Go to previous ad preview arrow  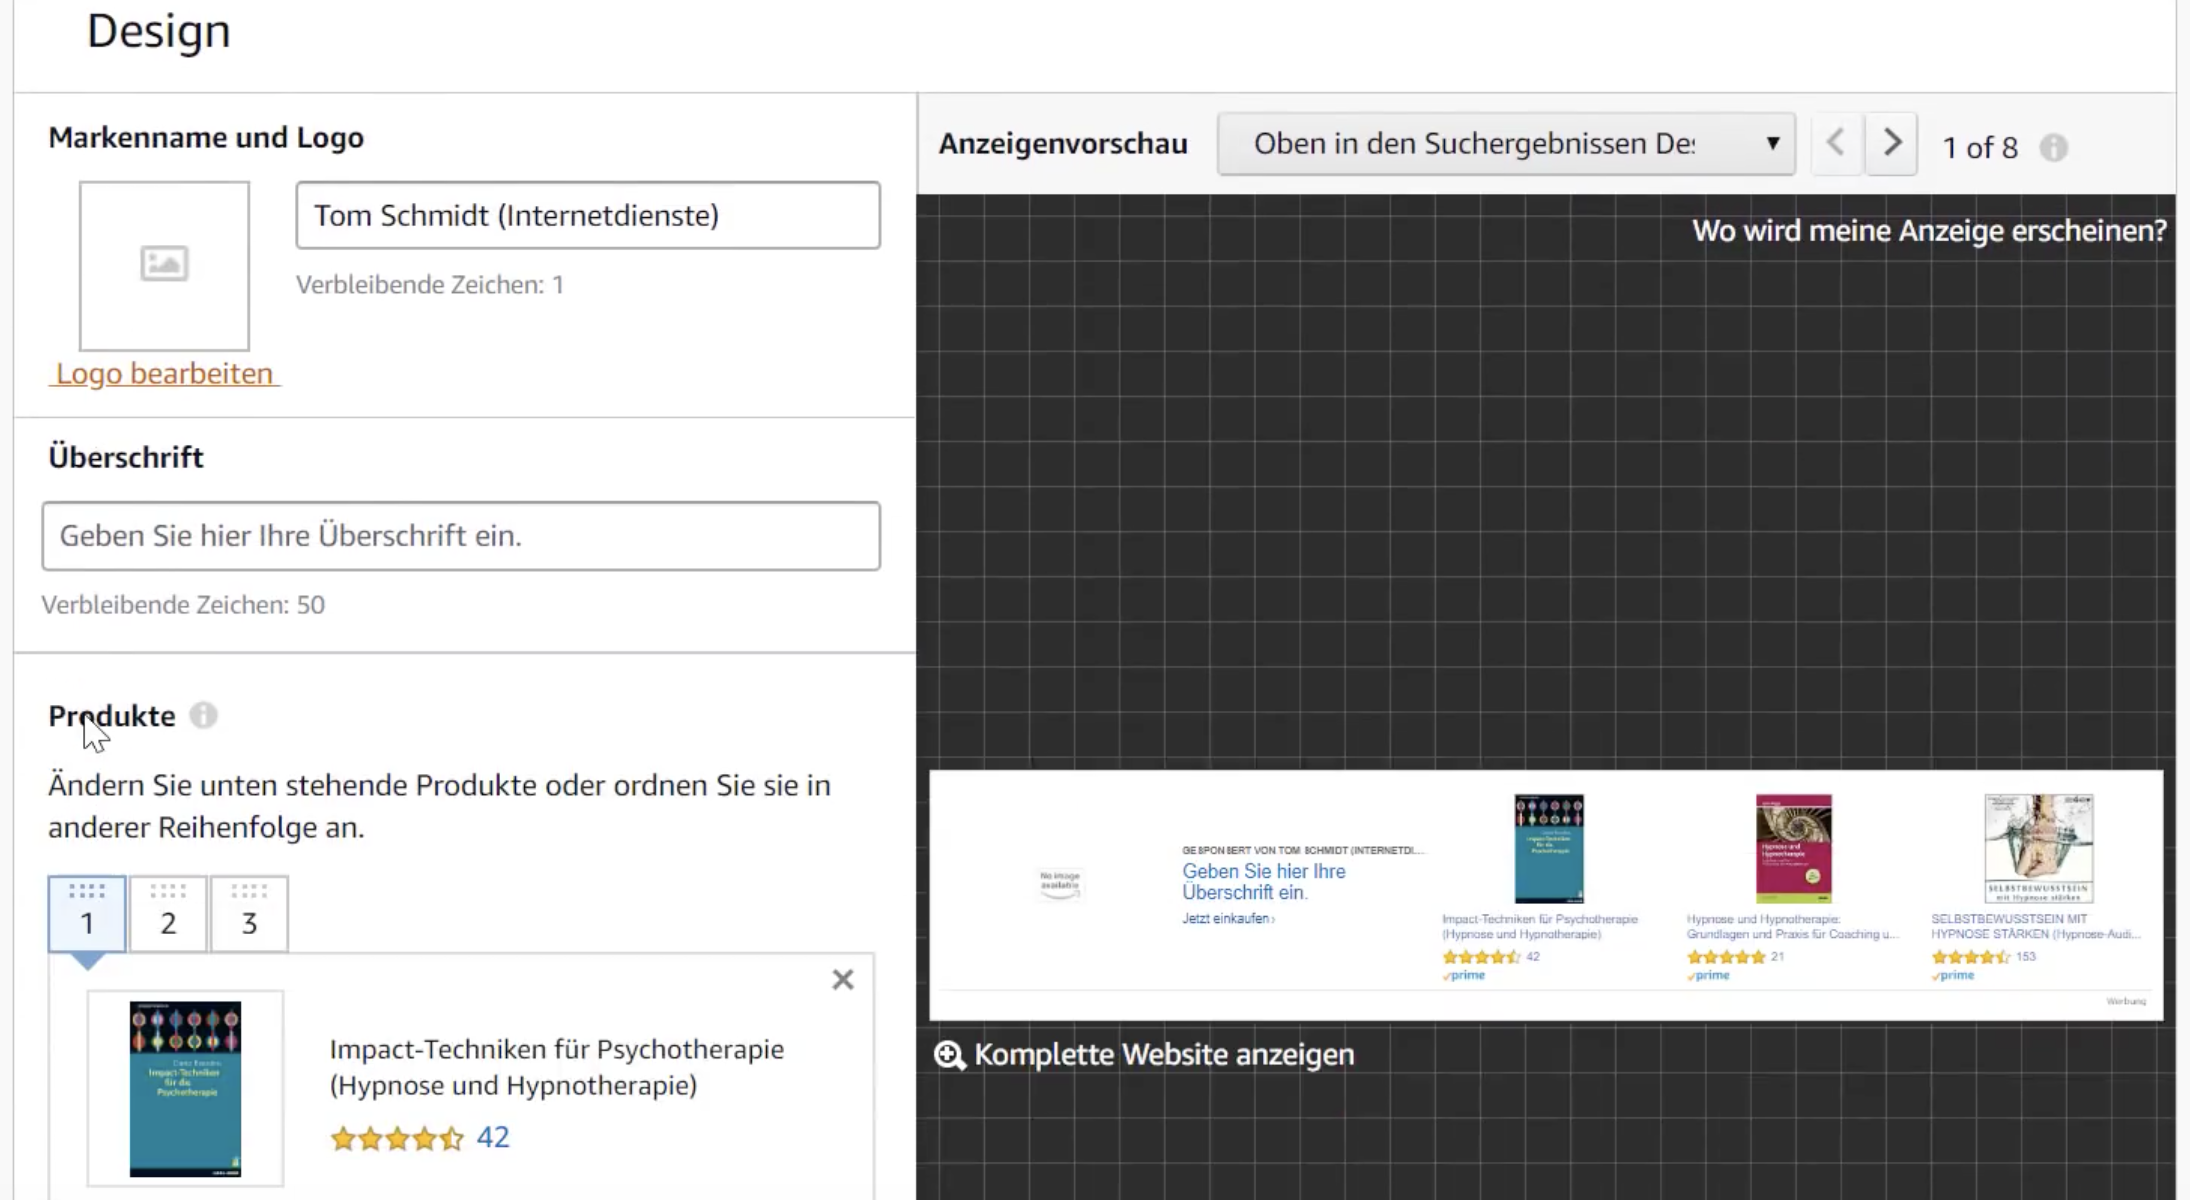coord(1836,144)
